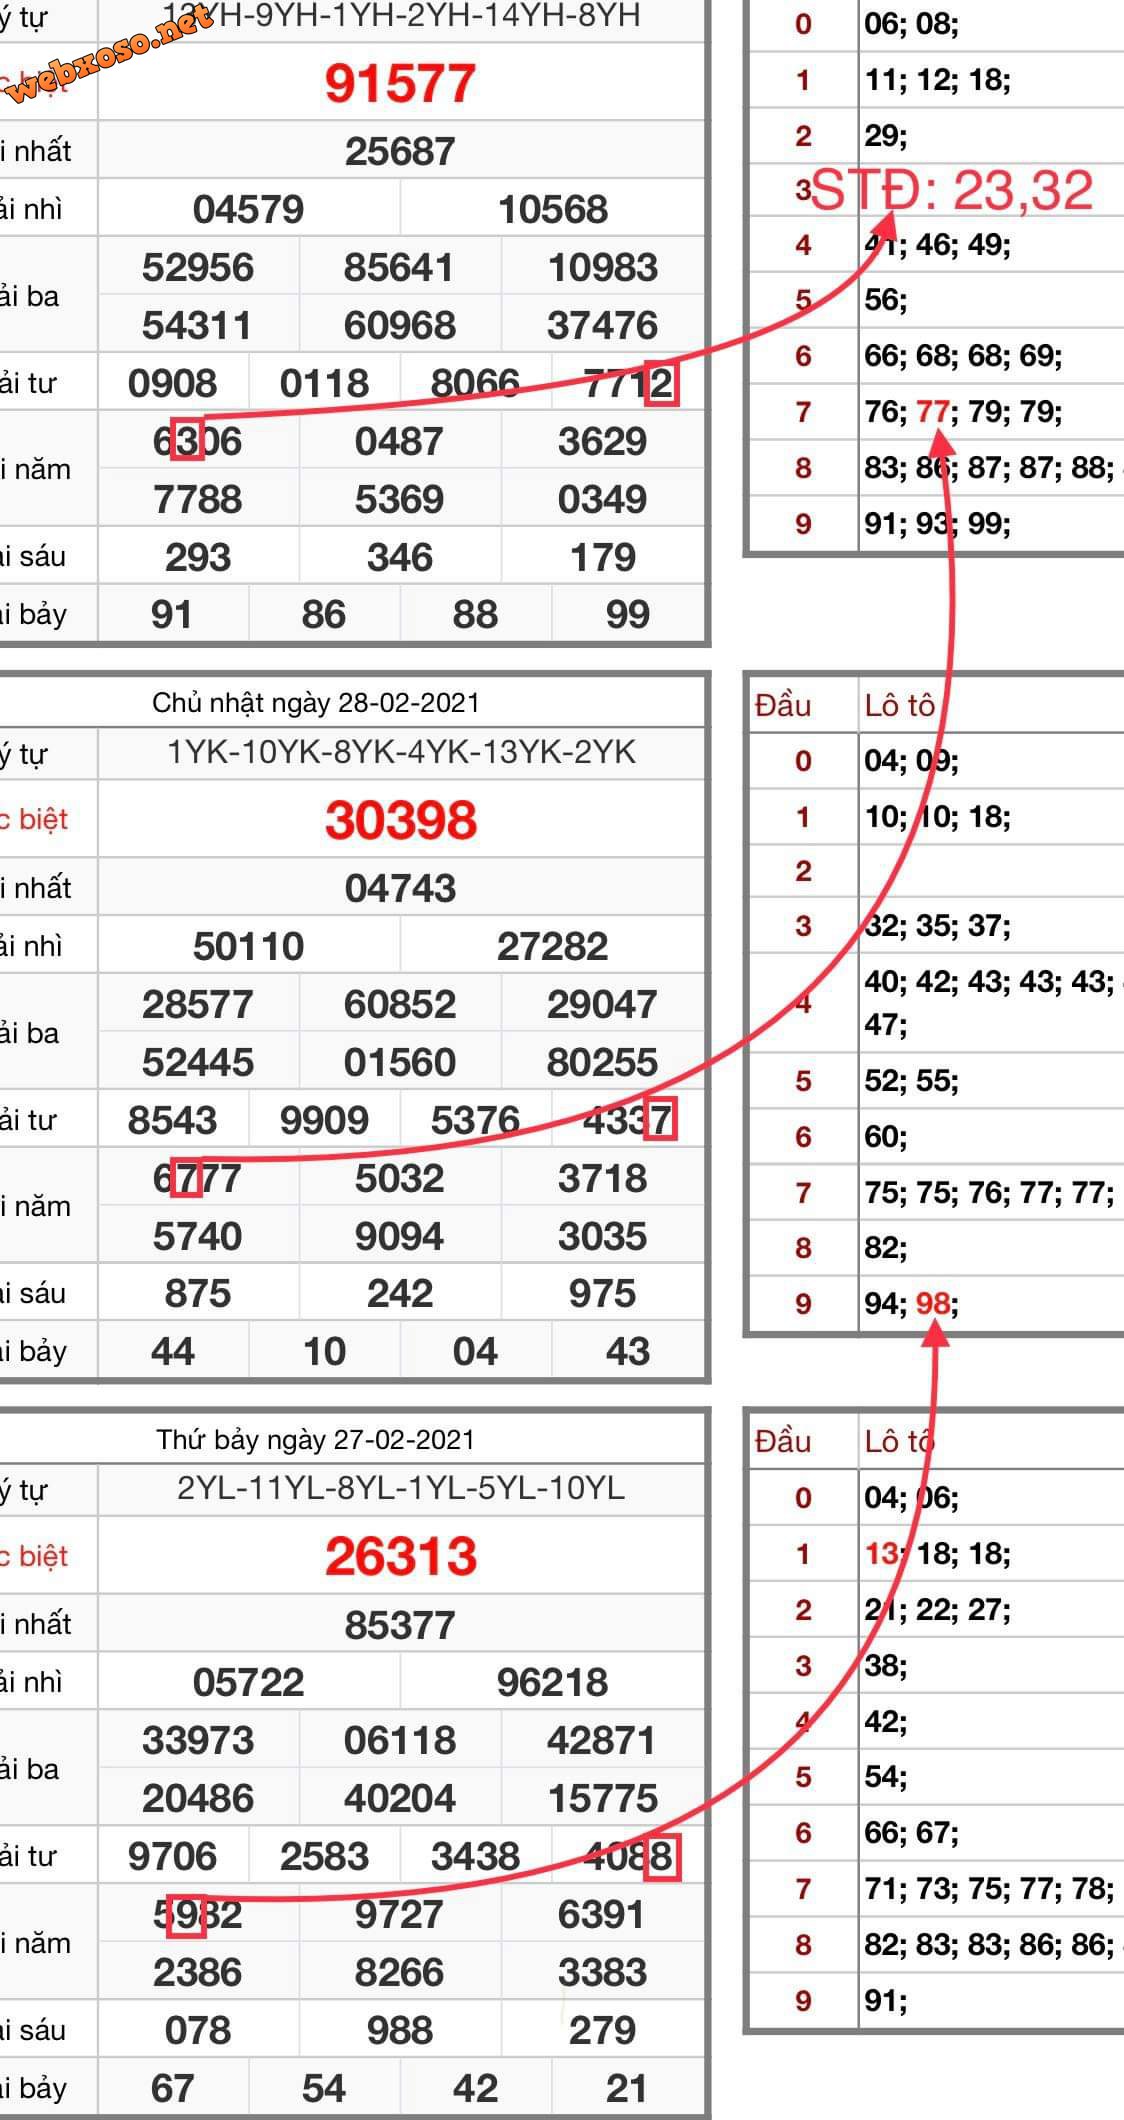Click the number 5740

pyautogui.click(x=198, y=1237)
